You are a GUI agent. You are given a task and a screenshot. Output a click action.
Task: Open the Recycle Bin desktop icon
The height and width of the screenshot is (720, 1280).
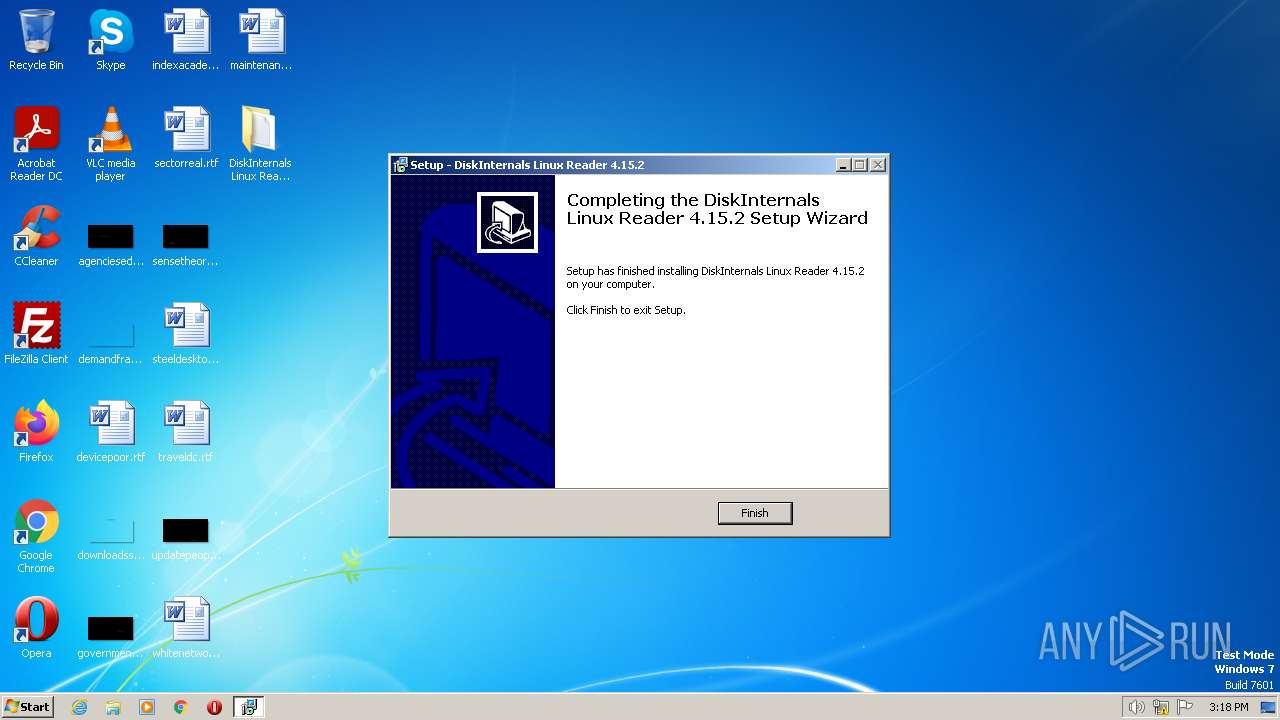(36, 40)
